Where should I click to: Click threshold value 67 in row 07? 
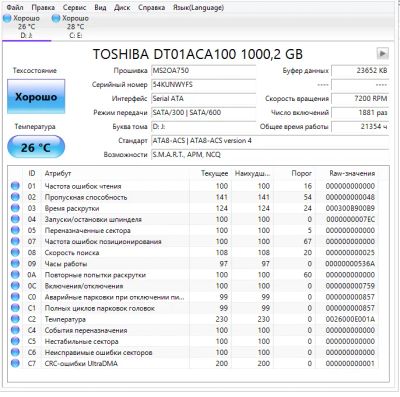pos(307,241)
